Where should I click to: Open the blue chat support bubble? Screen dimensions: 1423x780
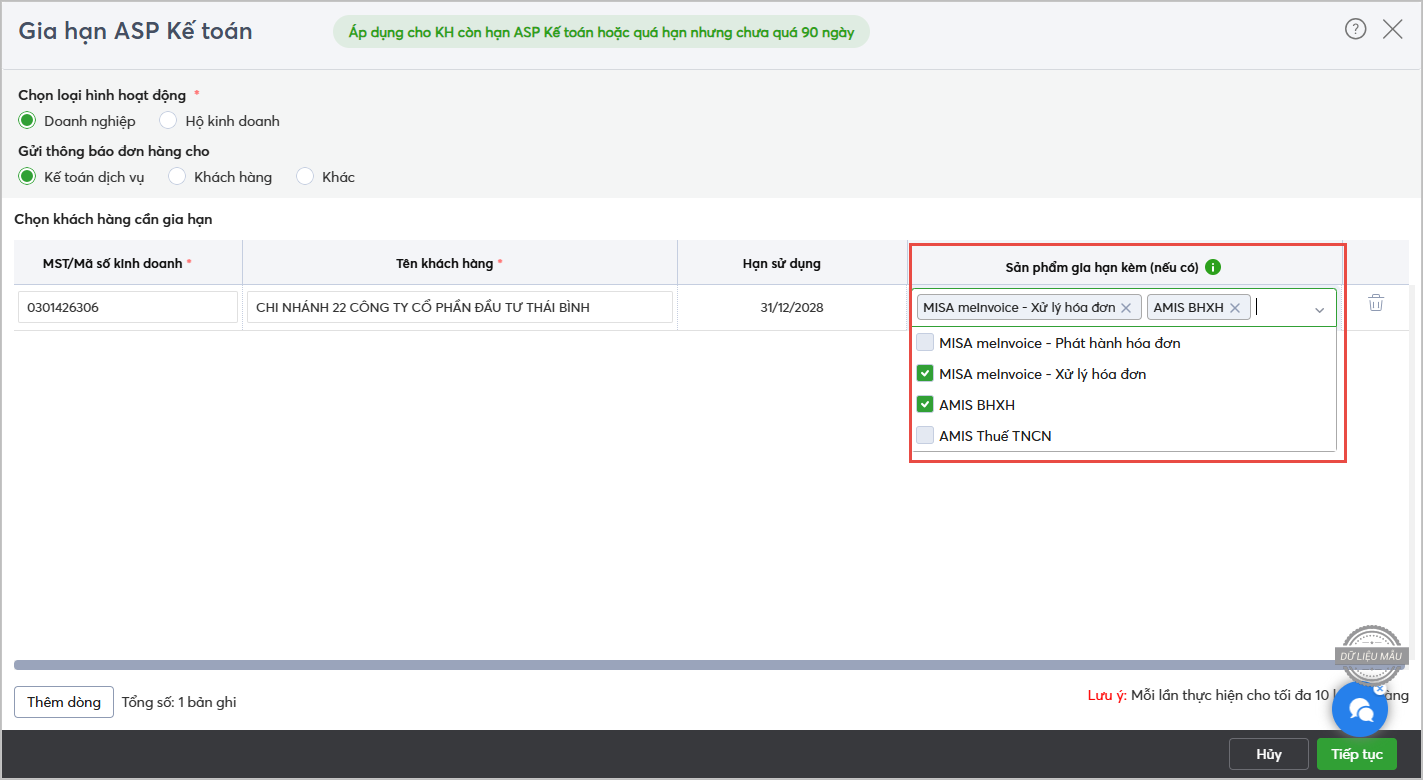[x=1360, y=710]
